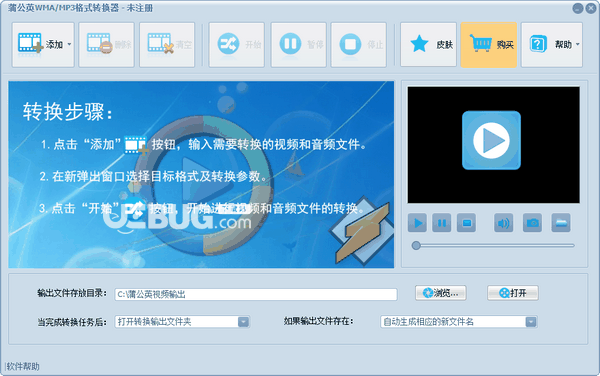Expand the Add (添加) dropdown arrow

(69, 44)
